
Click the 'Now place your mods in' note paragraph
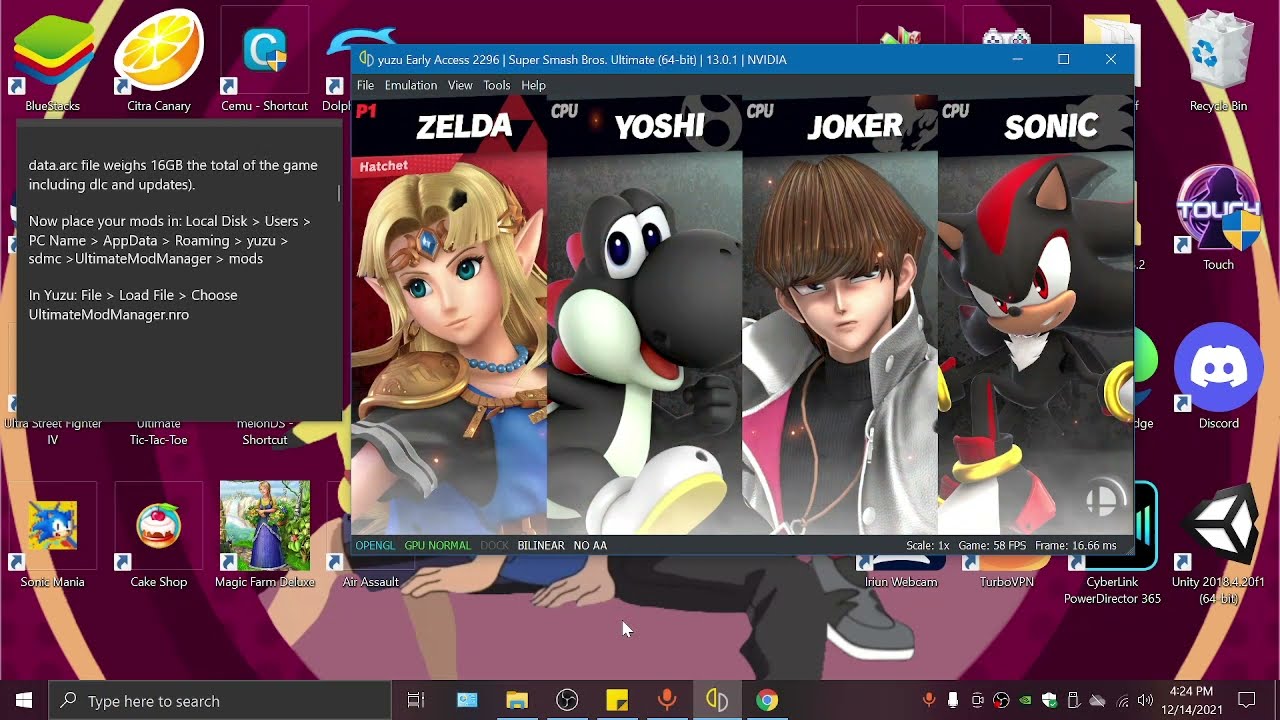pos(170,240)
